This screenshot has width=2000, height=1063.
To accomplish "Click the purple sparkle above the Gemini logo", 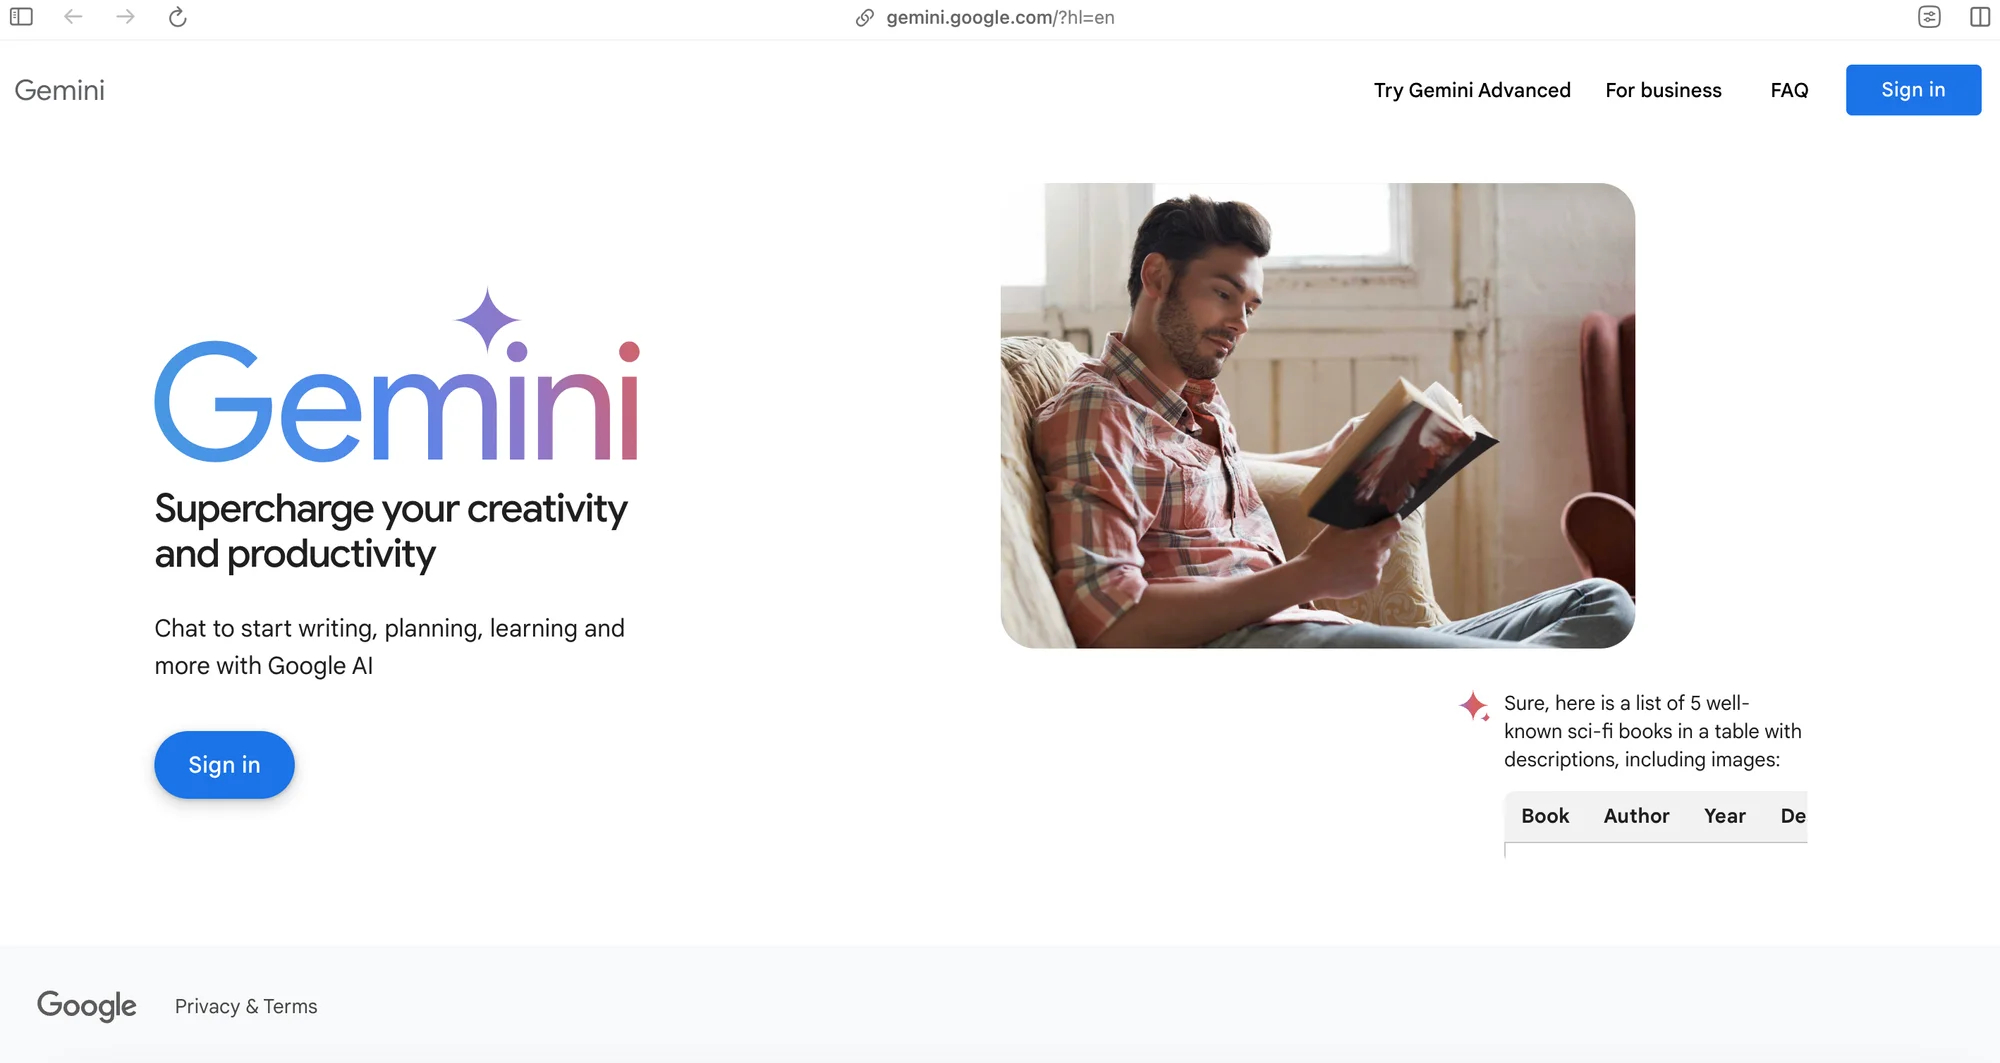I will point(487,320).
